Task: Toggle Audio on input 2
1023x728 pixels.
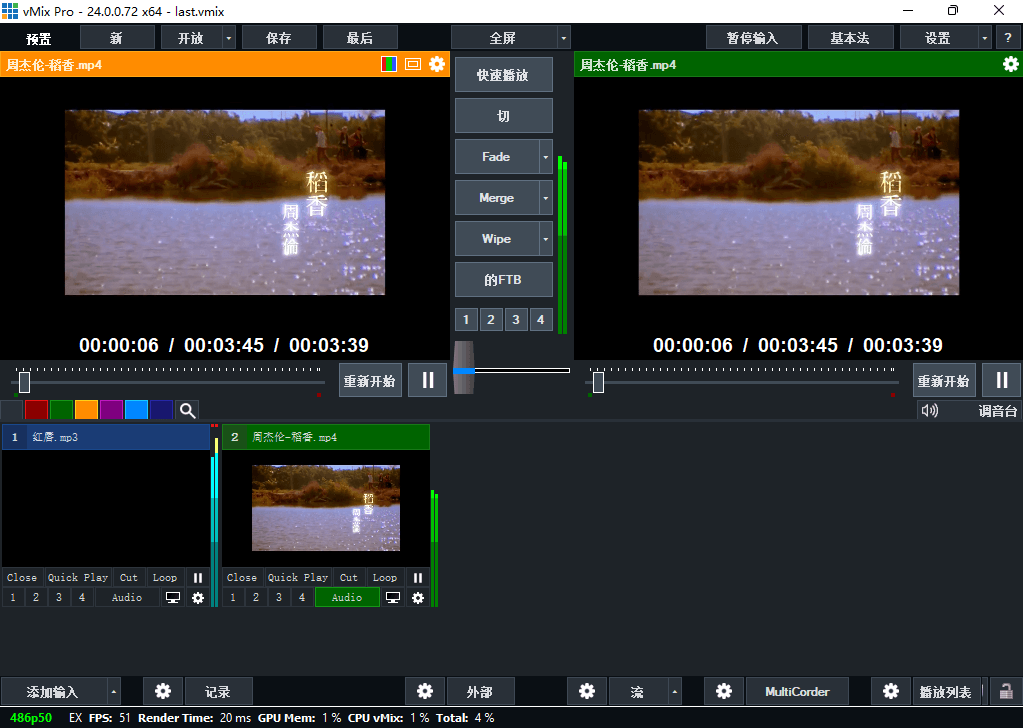Action: pos(347,598)
